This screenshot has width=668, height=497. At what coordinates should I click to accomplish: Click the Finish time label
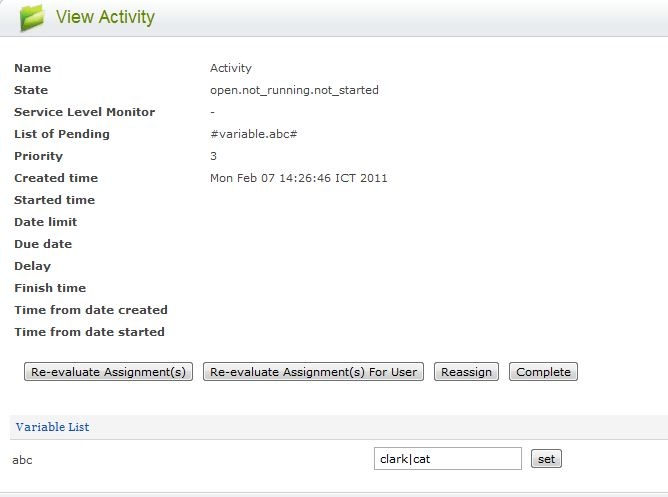pos(50,288)
